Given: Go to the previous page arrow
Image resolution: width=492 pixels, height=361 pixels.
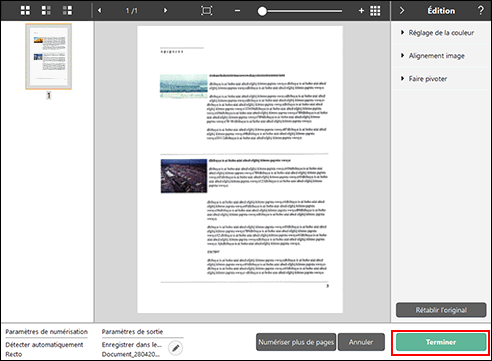Looking at the screenshot, I should coord(99,11).
